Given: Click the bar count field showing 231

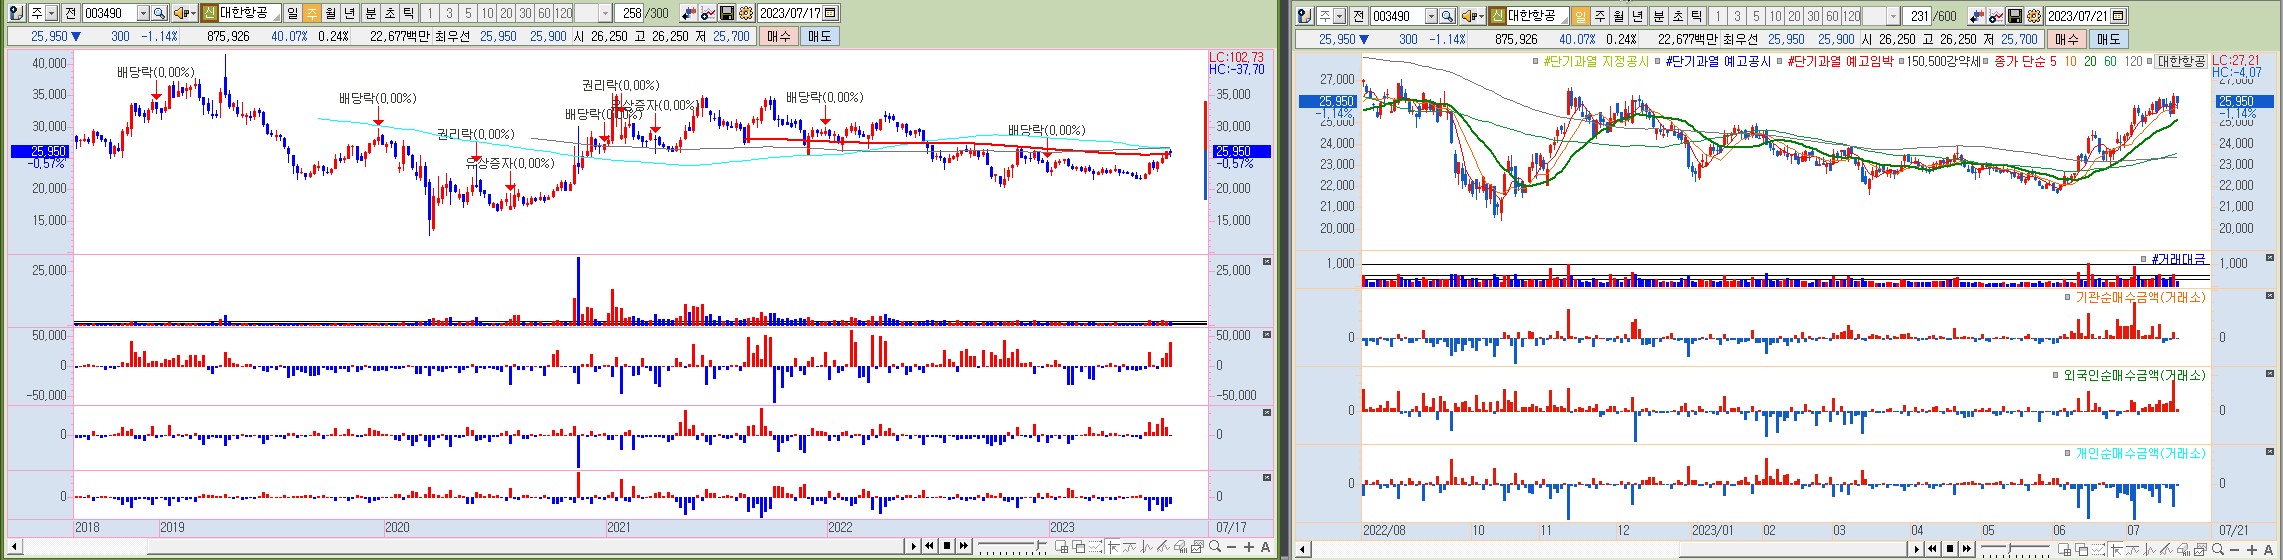Looking at the screenshot, I should (x=1917, y=15).
